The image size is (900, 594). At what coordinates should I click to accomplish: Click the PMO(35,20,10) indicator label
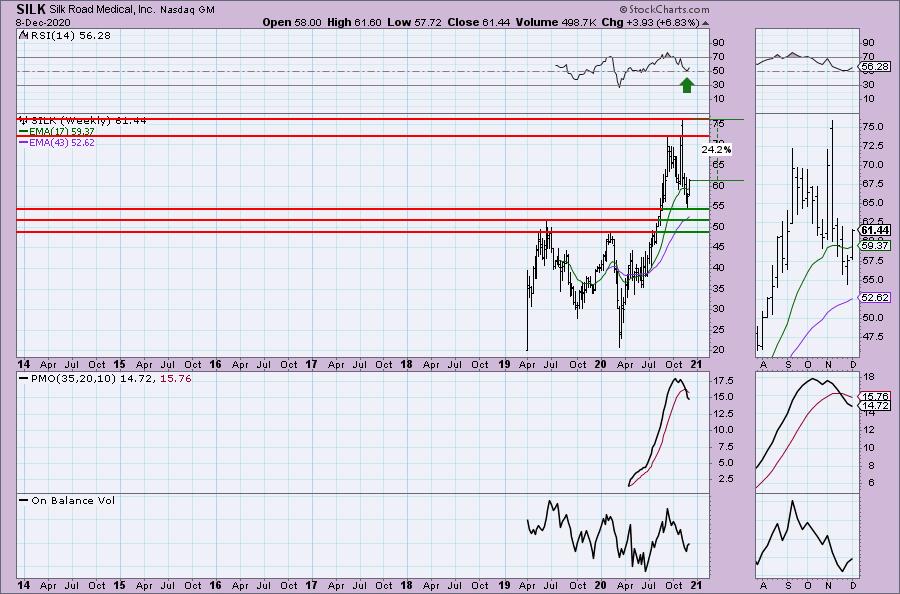click(x=73, y=379)
